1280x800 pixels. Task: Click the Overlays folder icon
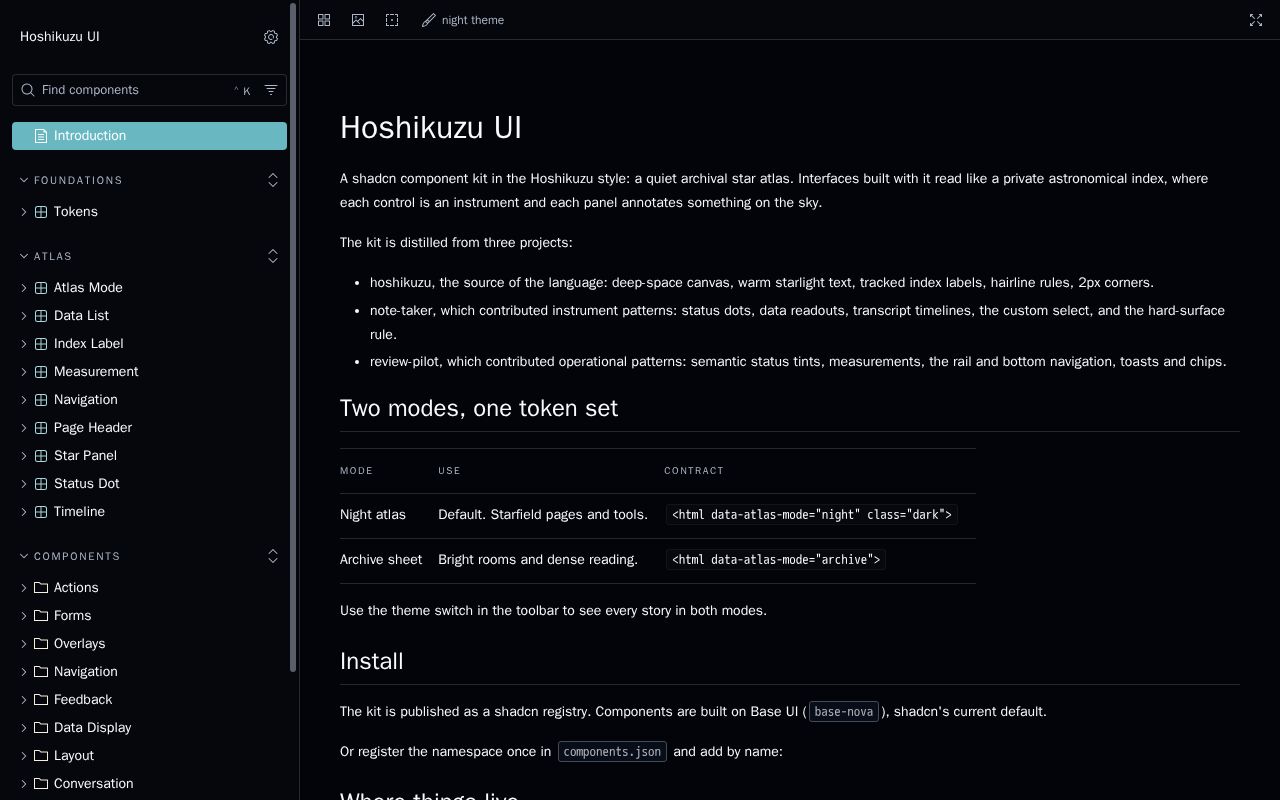point(41,644)
